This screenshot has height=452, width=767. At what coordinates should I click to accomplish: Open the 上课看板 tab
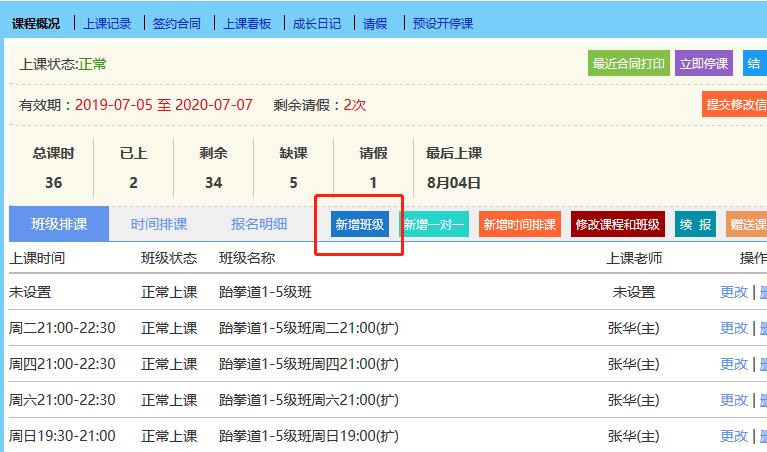pyautogui.click(x=247, y=23)
